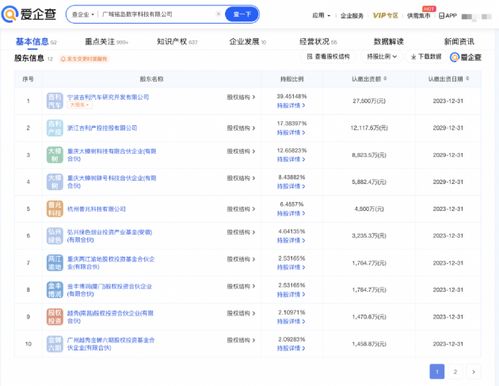
Task: Switch to the 重点关注 tab
Action: click(100, 42)
